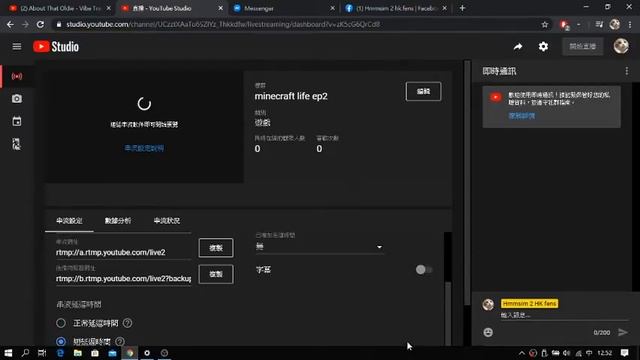
Task: Copy the b.rtmp backup stream URL
Action: point(216,274)
